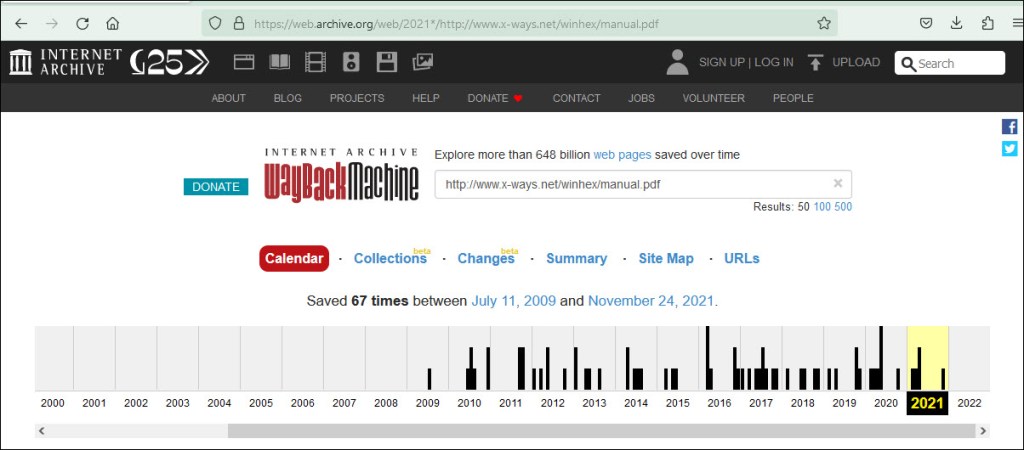This screenshot has height=450, width=1024.
Task: Switch to the Site Map tab
Action: [666, 259]
